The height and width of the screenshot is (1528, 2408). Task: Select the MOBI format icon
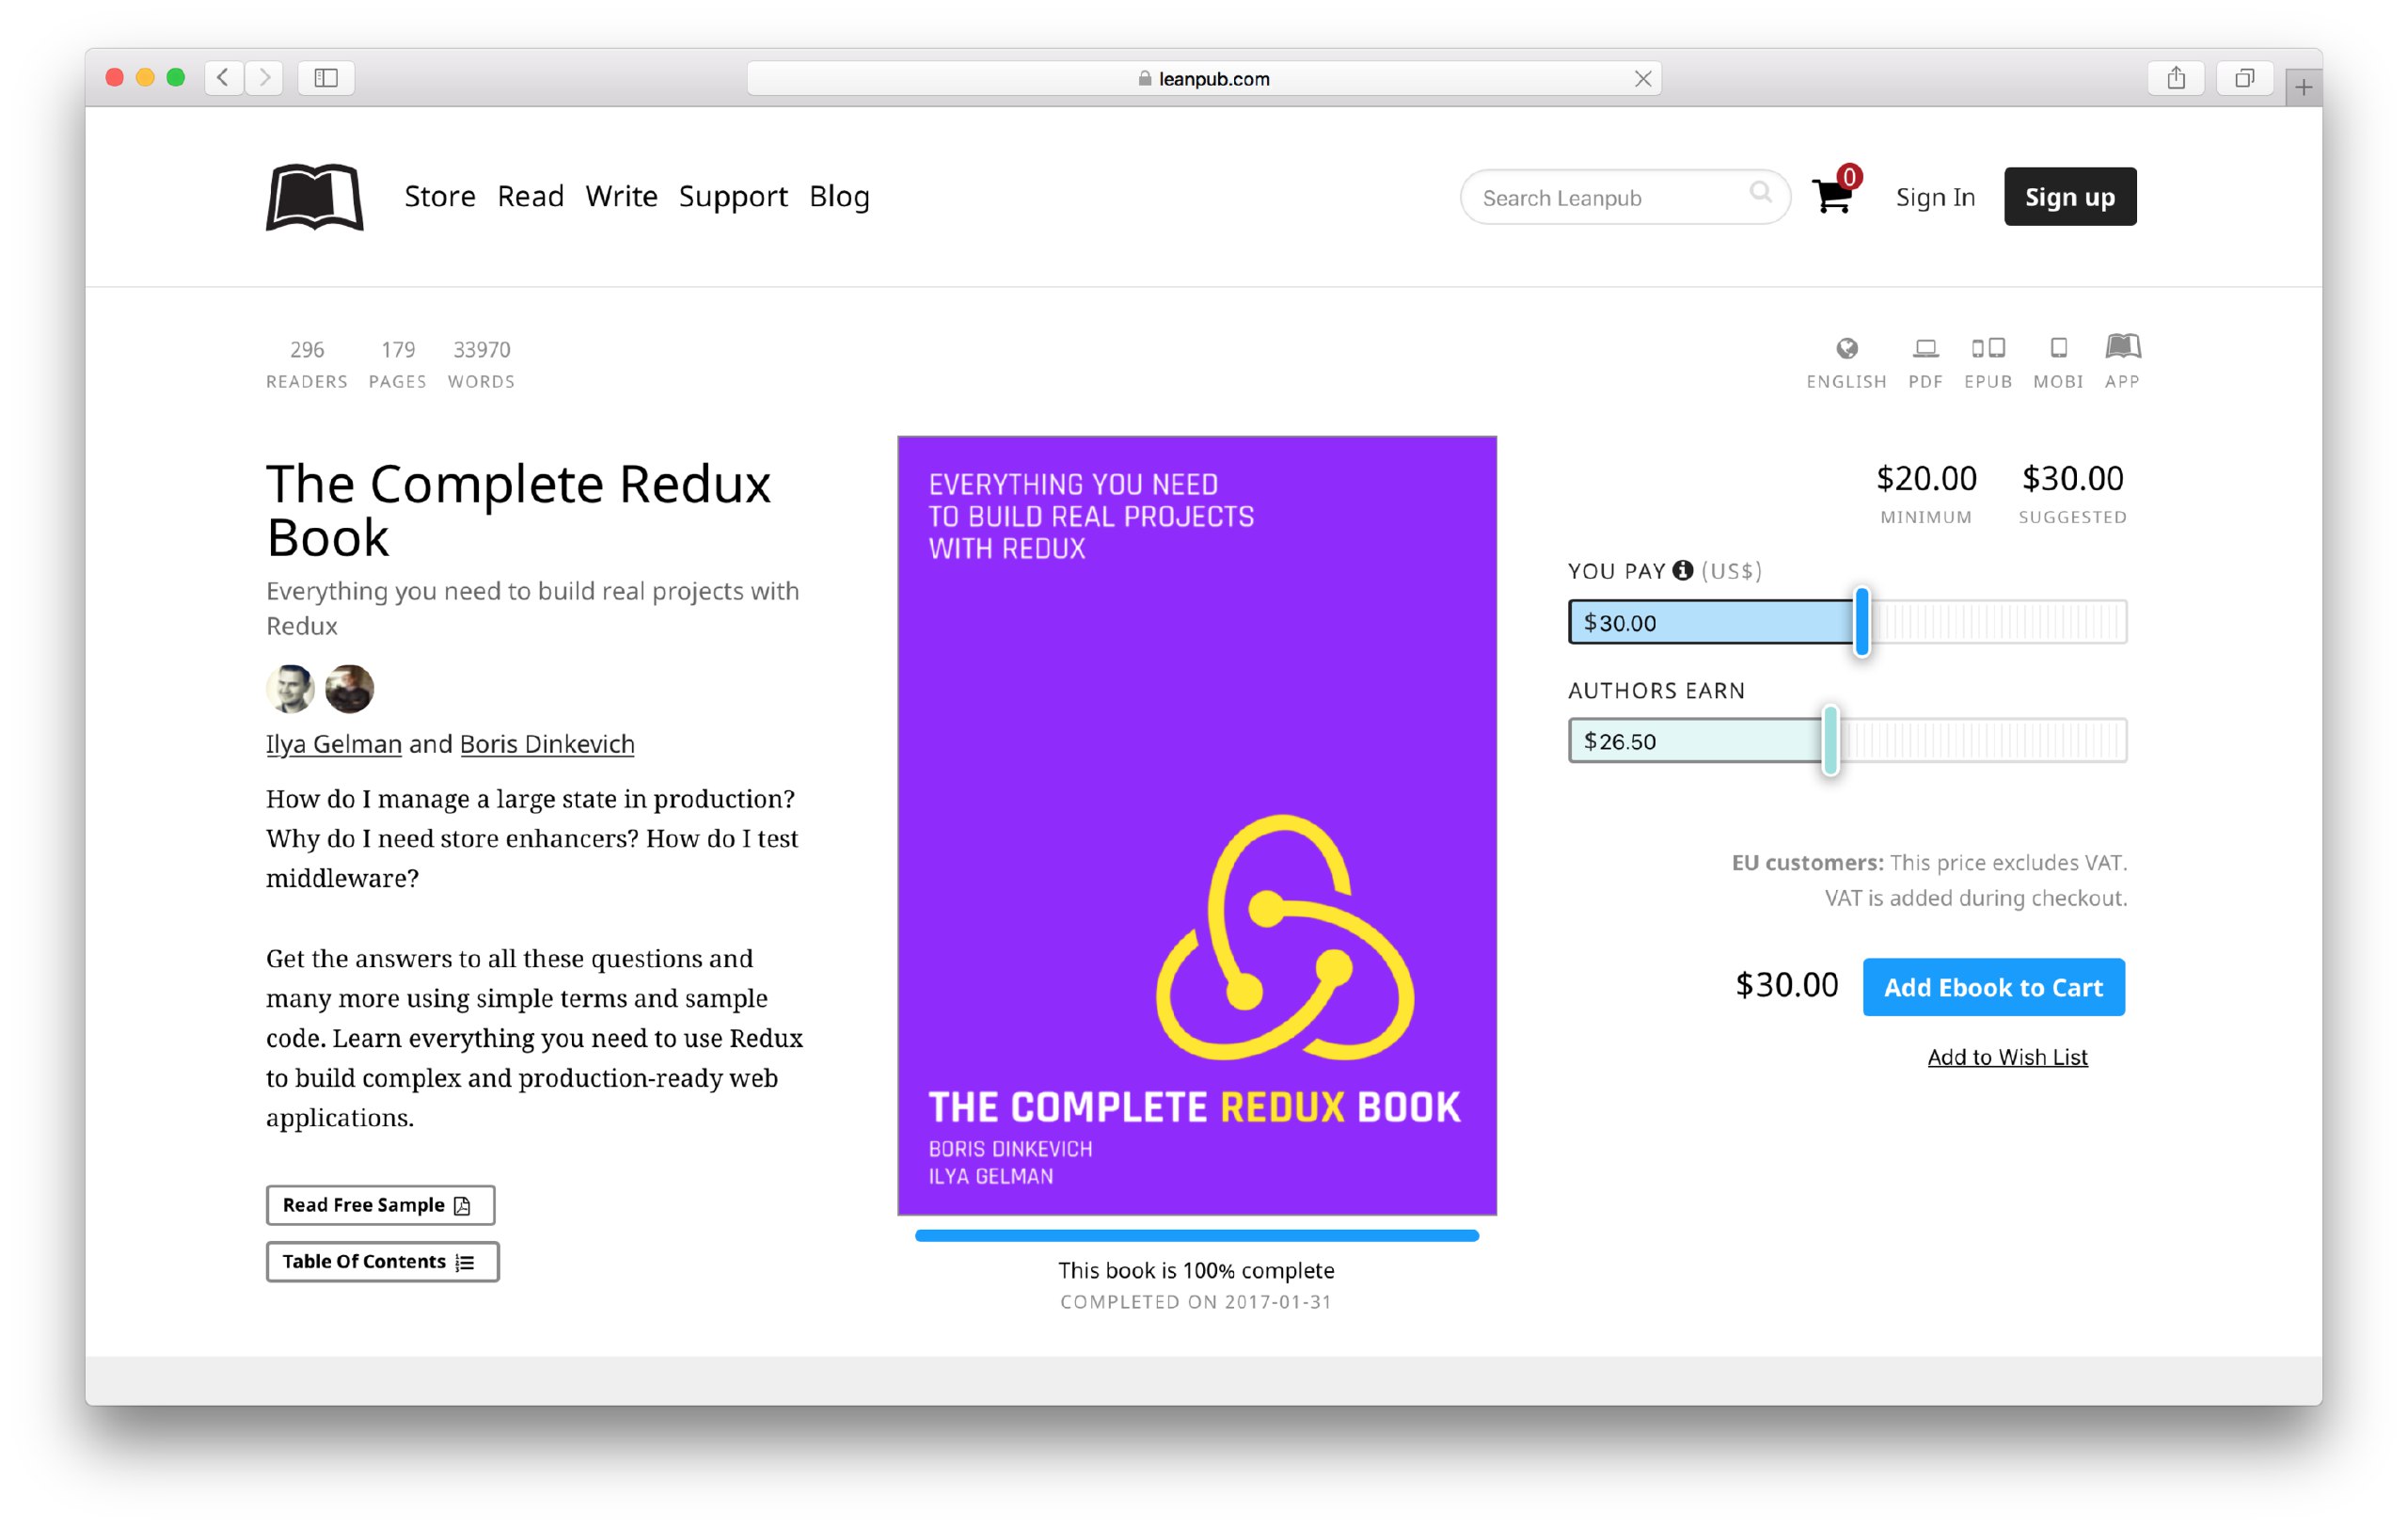coord(2058,348)
